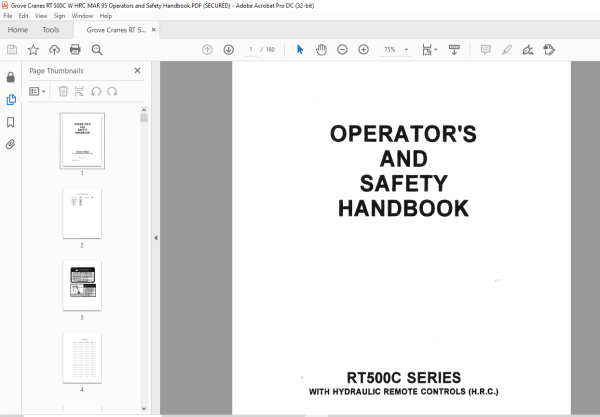Open the Sign document pen icon
Viewport: 600px width, 417px height.
tap(528, 50)
